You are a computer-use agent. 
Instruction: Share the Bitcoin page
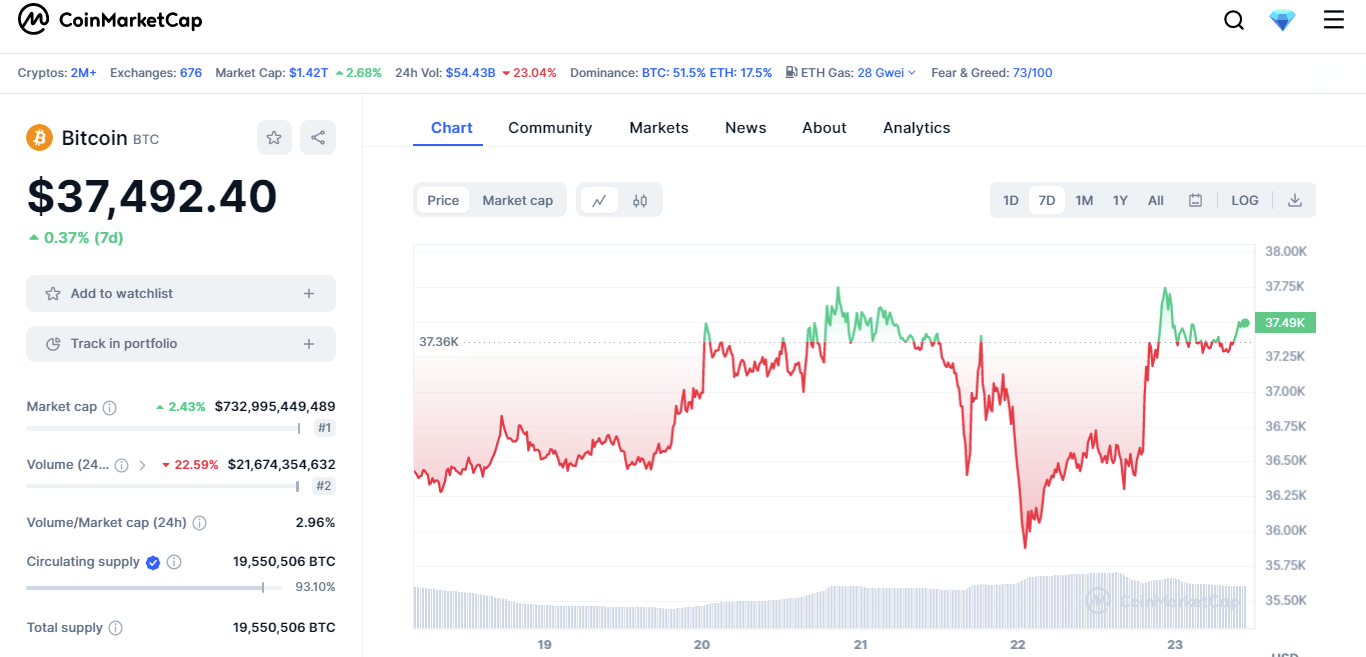318,138
